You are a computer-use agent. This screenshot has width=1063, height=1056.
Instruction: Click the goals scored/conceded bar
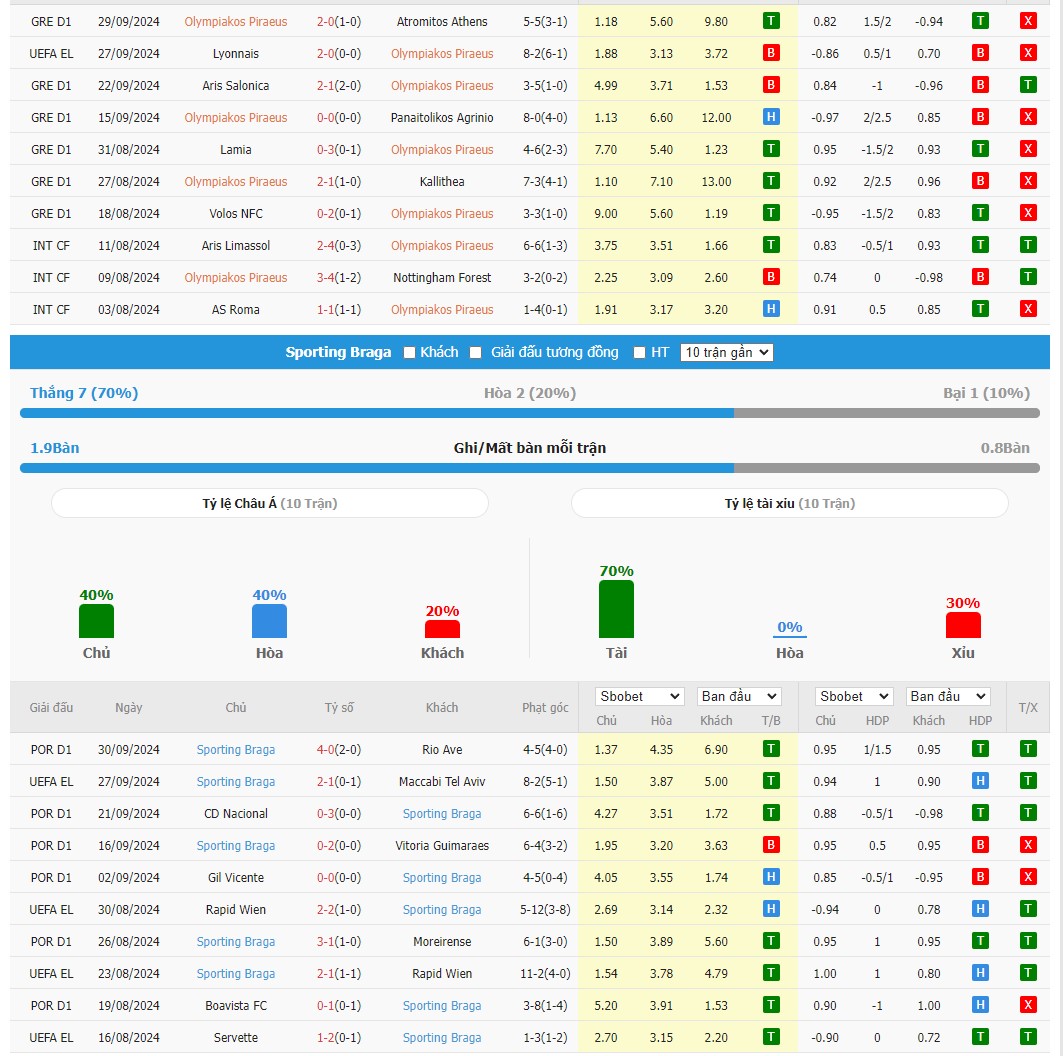(530, 468)
